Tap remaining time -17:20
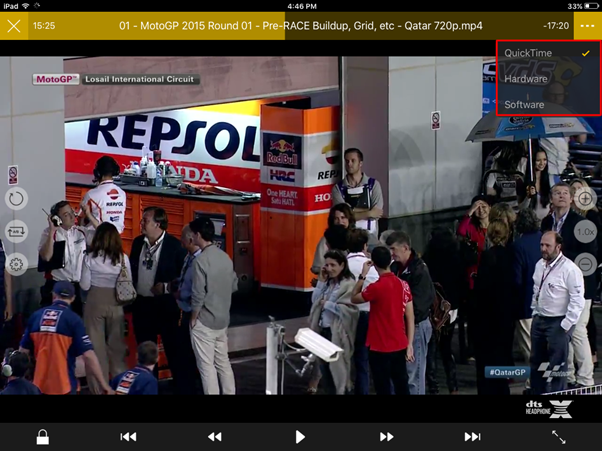This screenshot has height=451, width=602. 556,26
